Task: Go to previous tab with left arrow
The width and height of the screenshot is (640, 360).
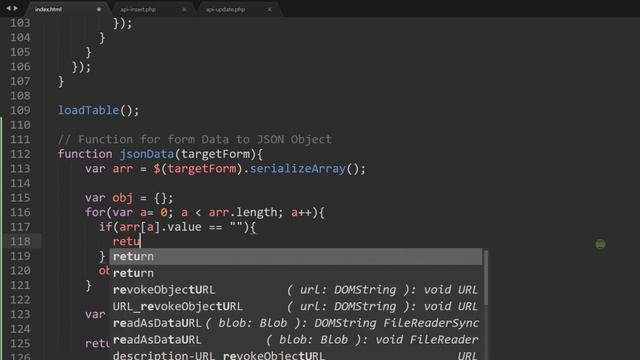Action: [x=8, y=8]
